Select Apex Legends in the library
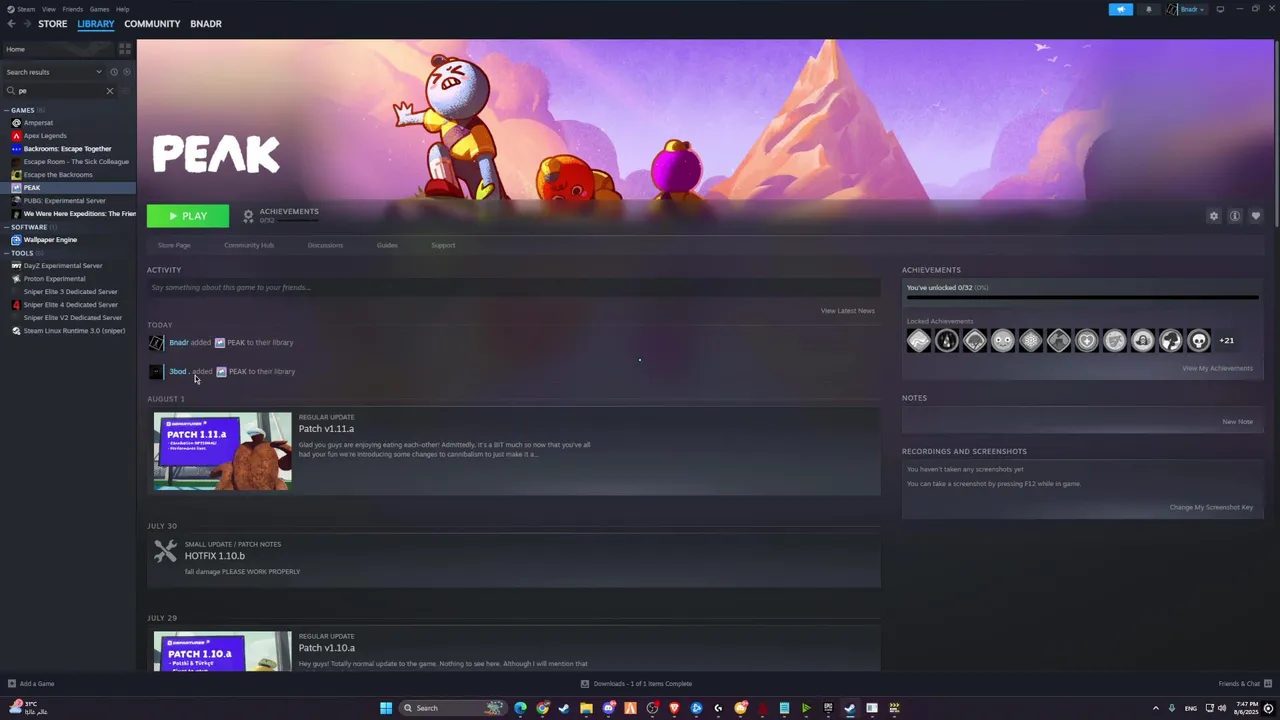Viewport: 1280px width, 720px height. [45, 136]
